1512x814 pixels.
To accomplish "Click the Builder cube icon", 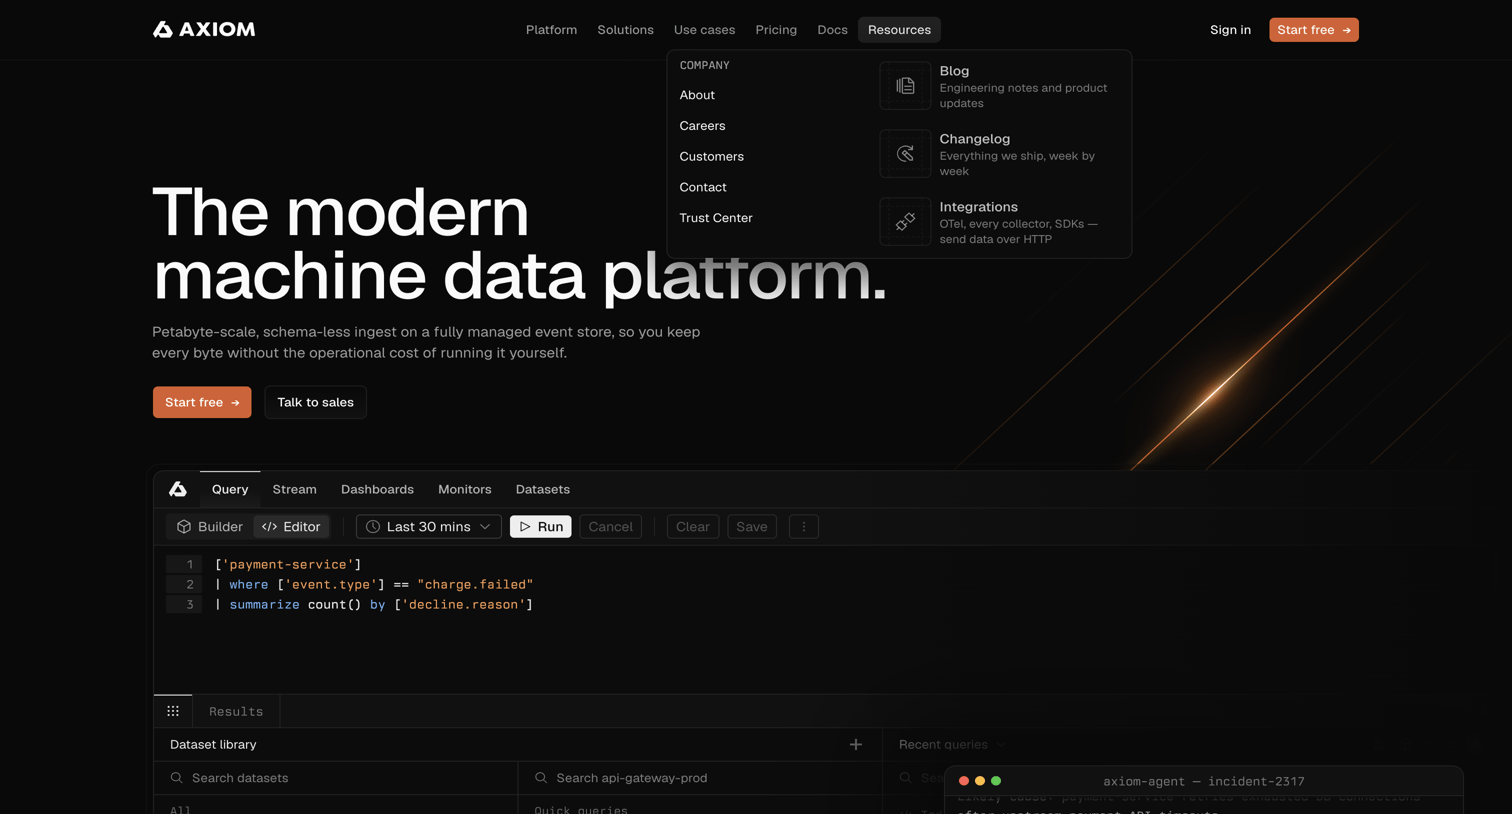I will point(184,527).
